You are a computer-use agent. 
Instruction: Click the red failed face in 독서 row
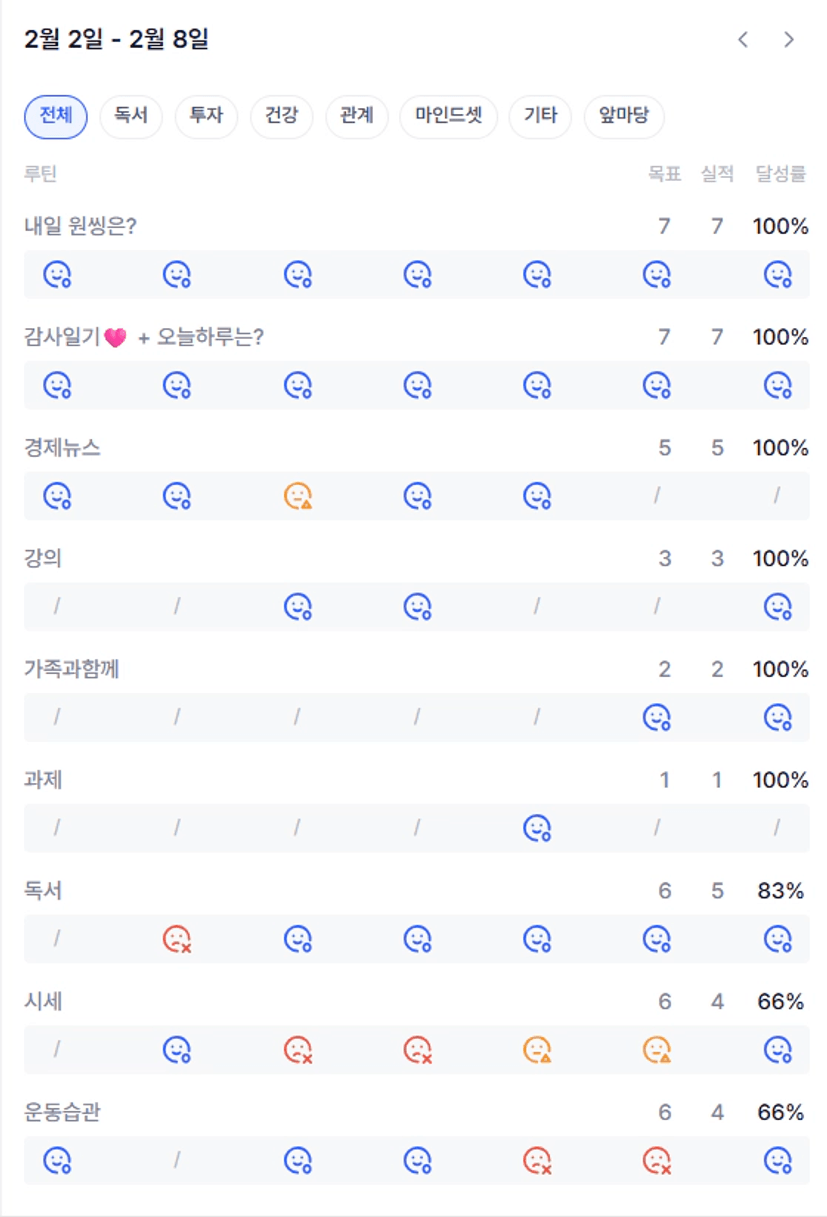click(x=177, y=939)
